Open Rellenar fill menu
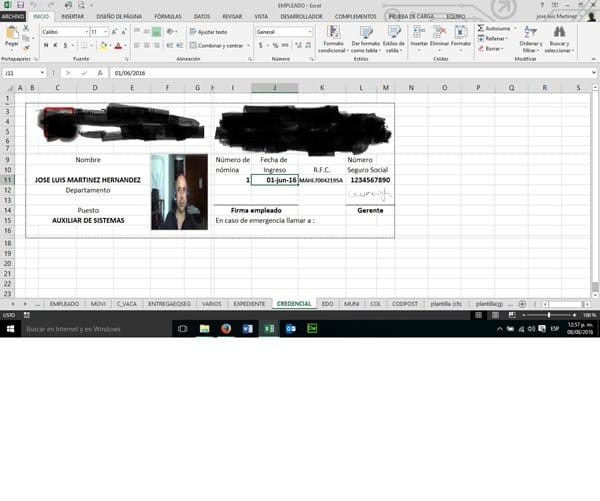The height and width of the screenshot is (501, 600). point(493,38)
